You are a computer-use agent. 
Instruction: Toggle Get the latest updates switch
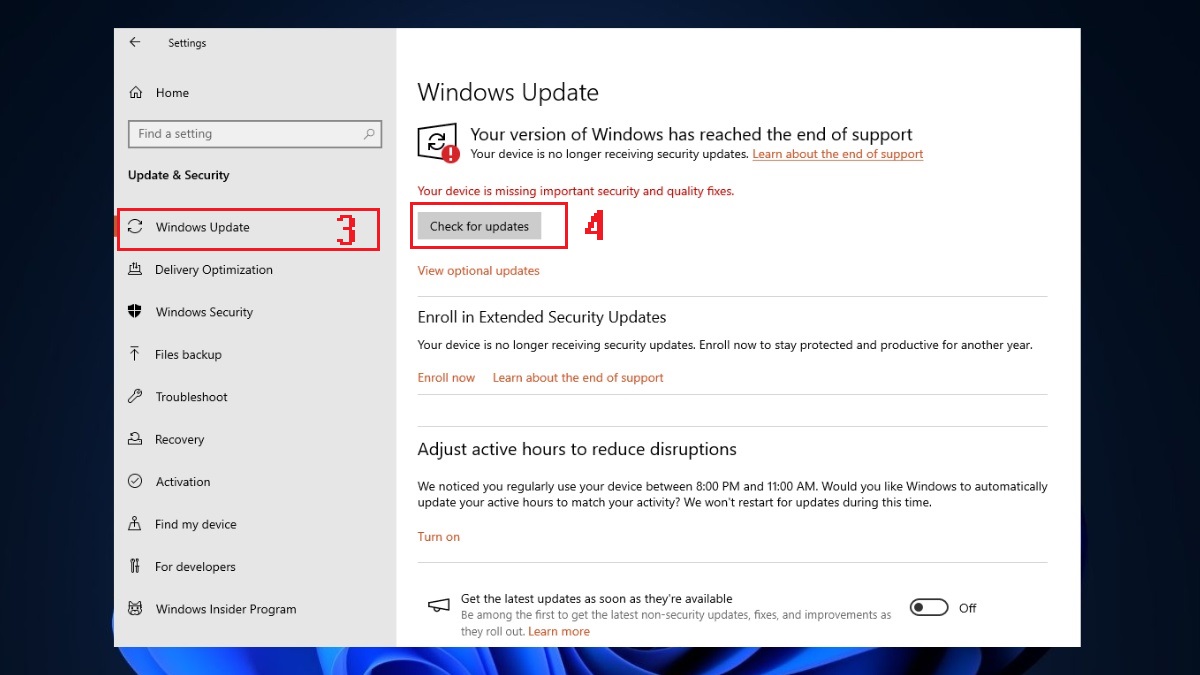(x=929, y=608)
